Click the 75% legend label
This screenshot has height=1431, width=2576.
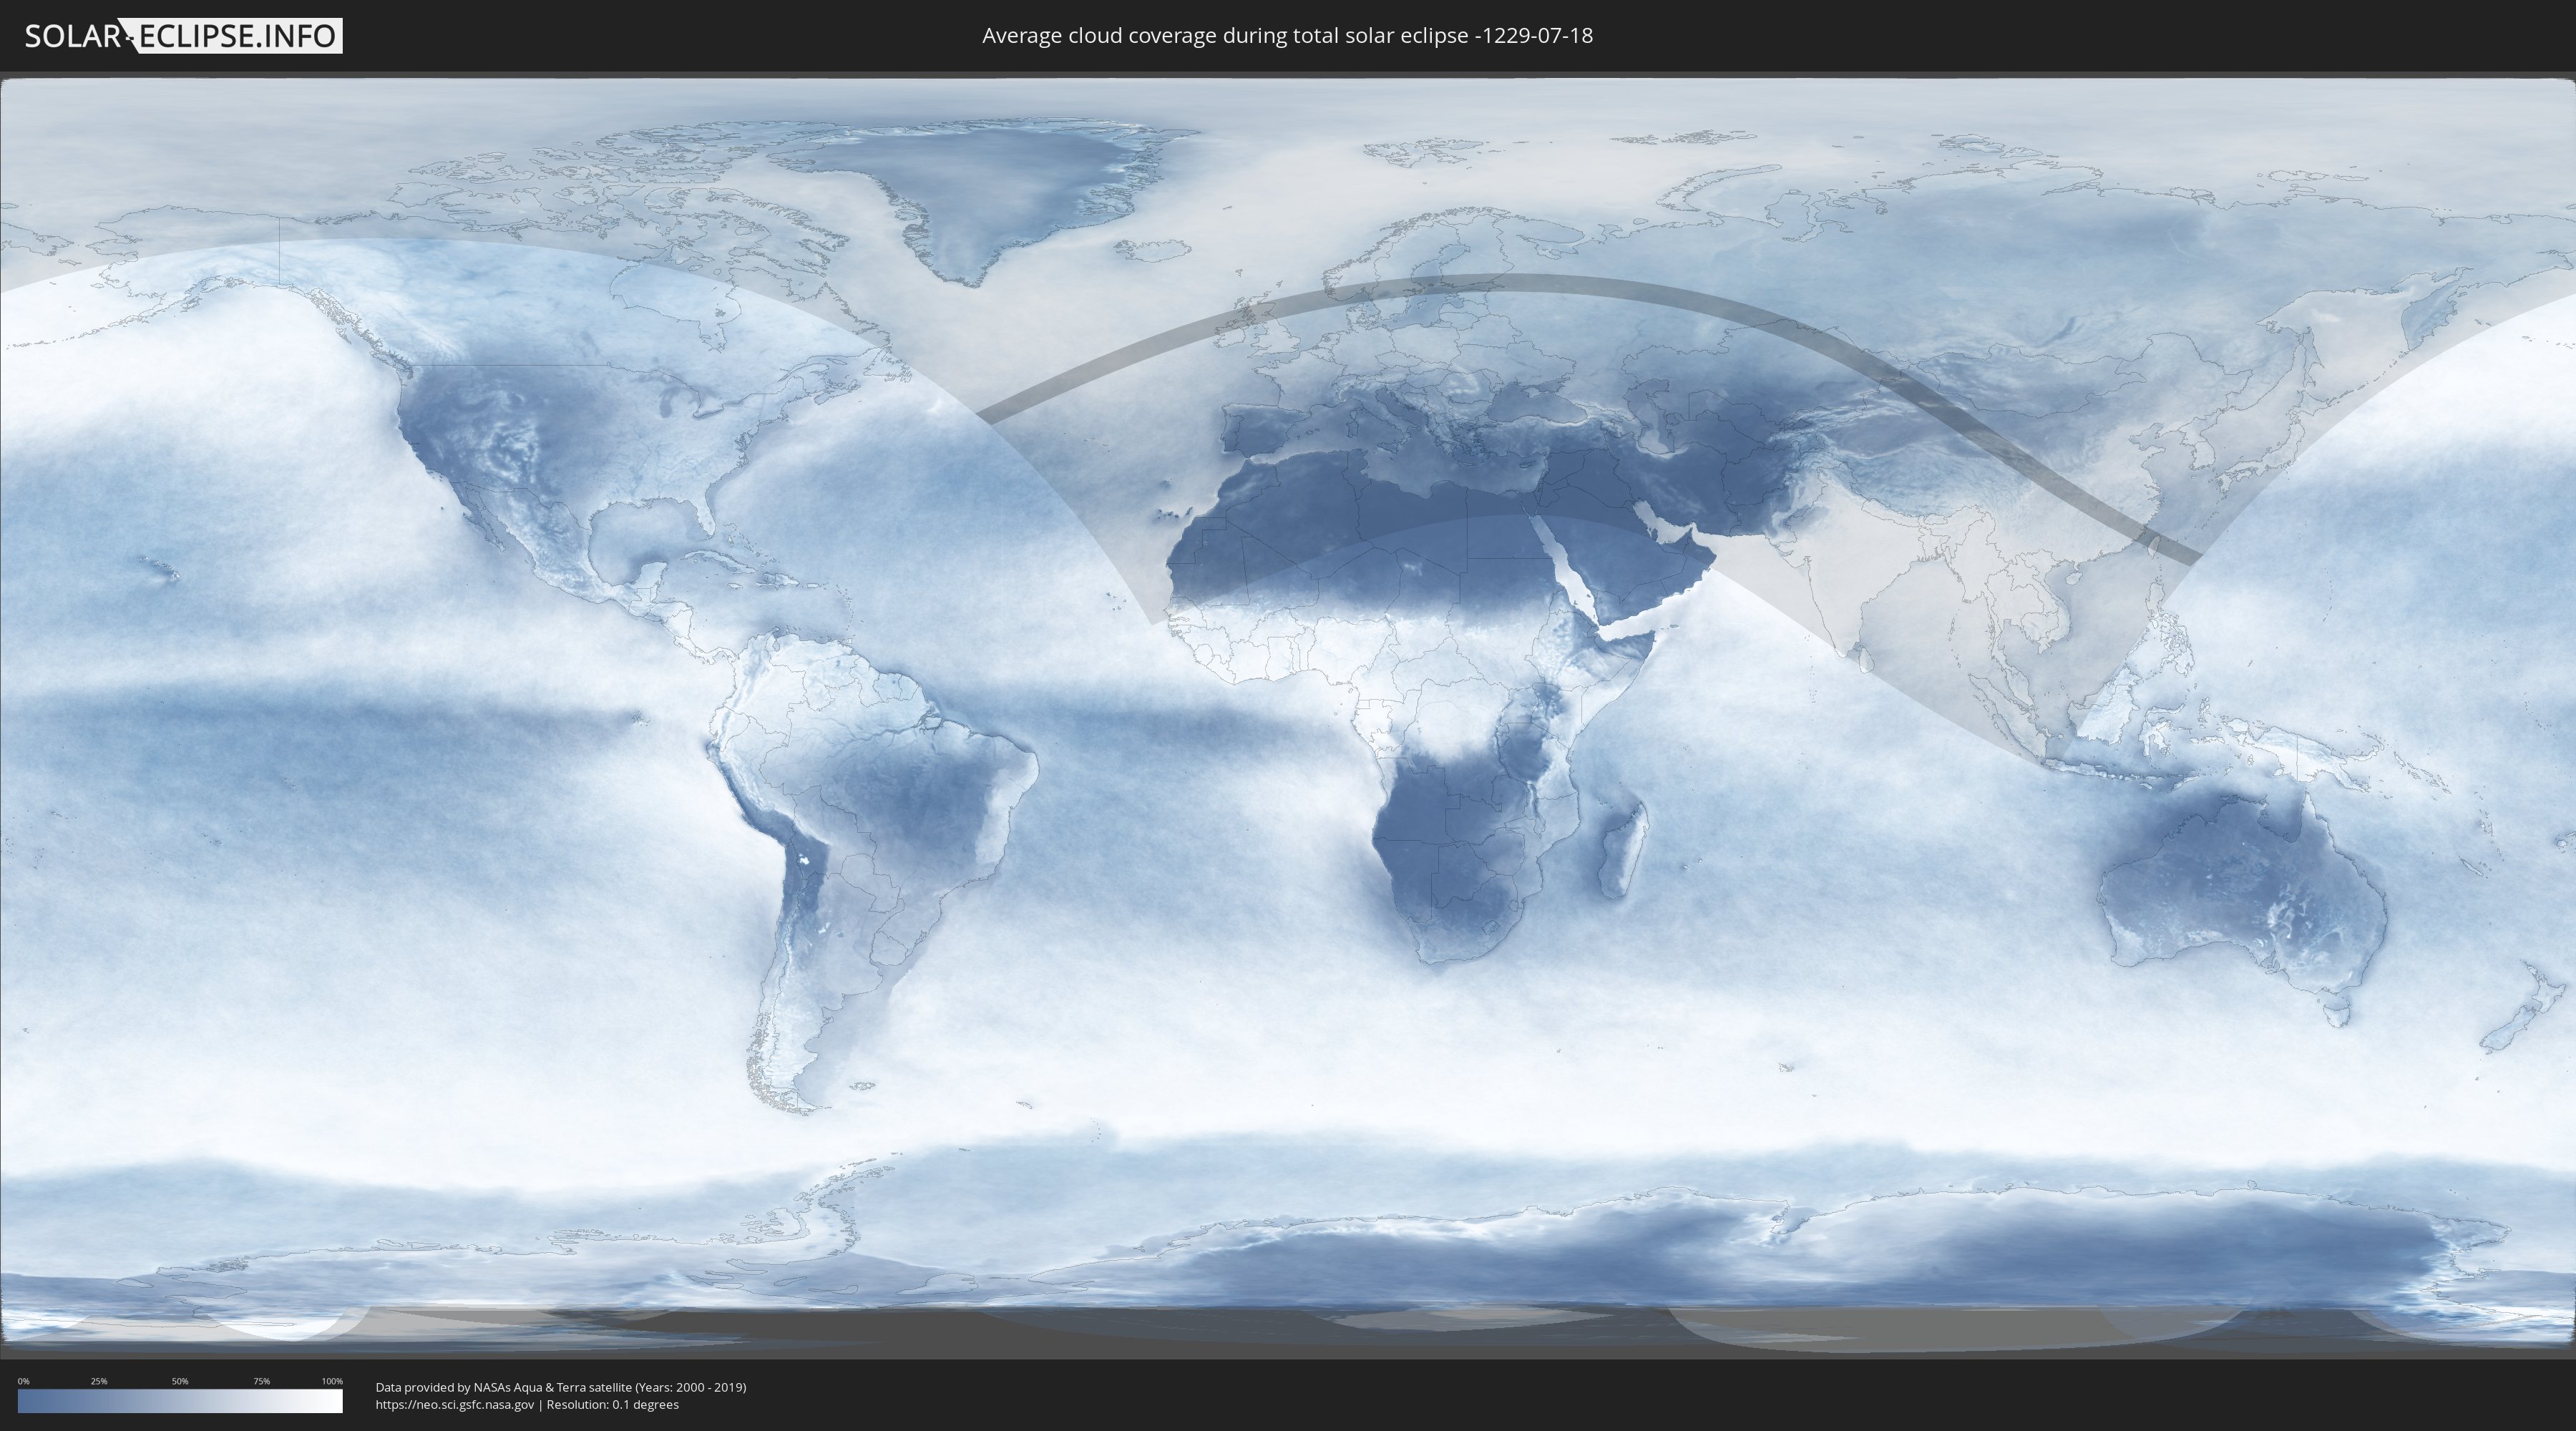tap(261, 1381)
